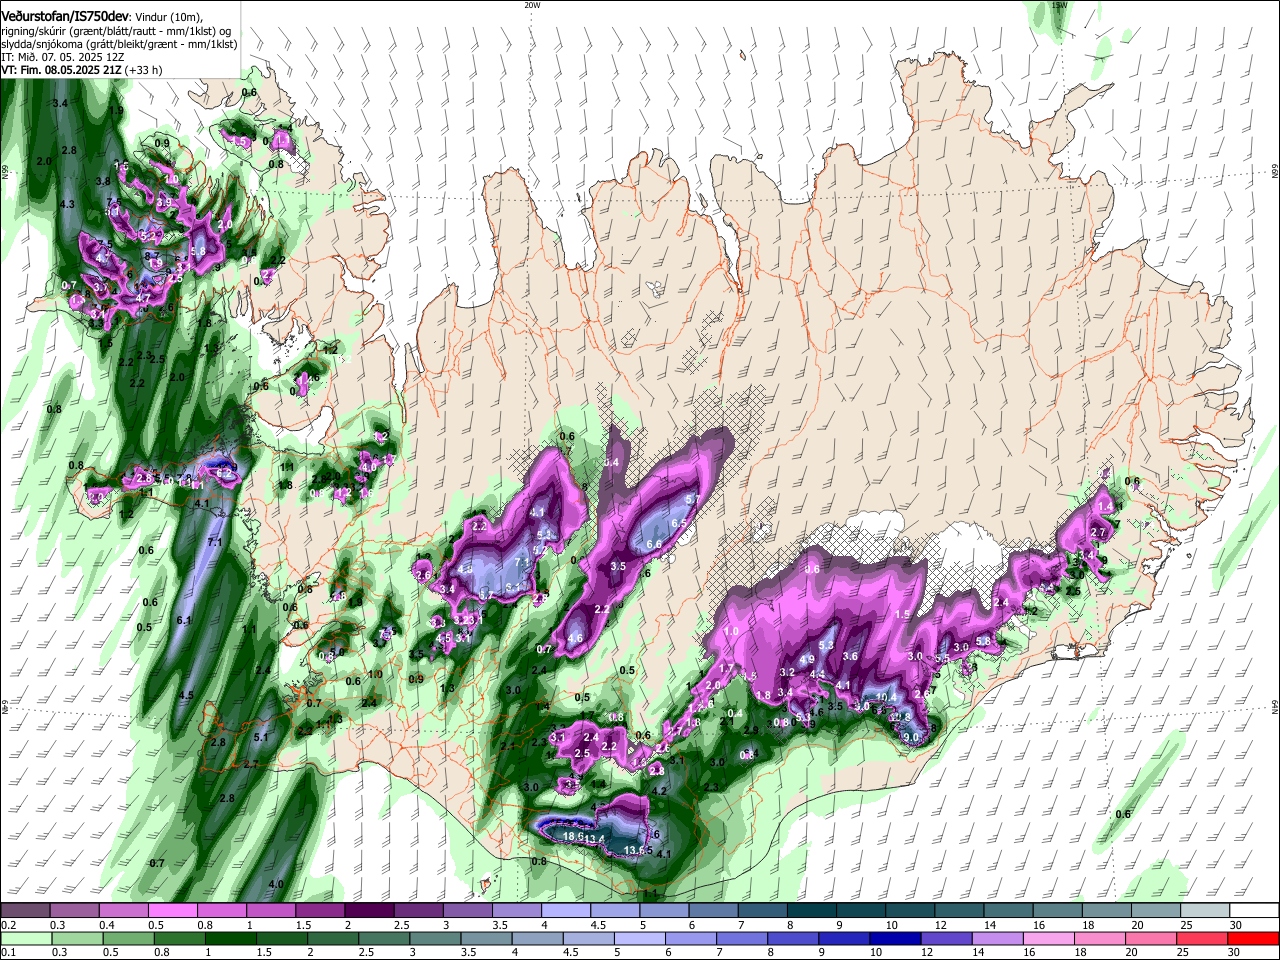The height and width of the screenshot is (960, 1280).
Task: Click the '10.4' value in southeast snow area
Action: (x=885, y=698)
